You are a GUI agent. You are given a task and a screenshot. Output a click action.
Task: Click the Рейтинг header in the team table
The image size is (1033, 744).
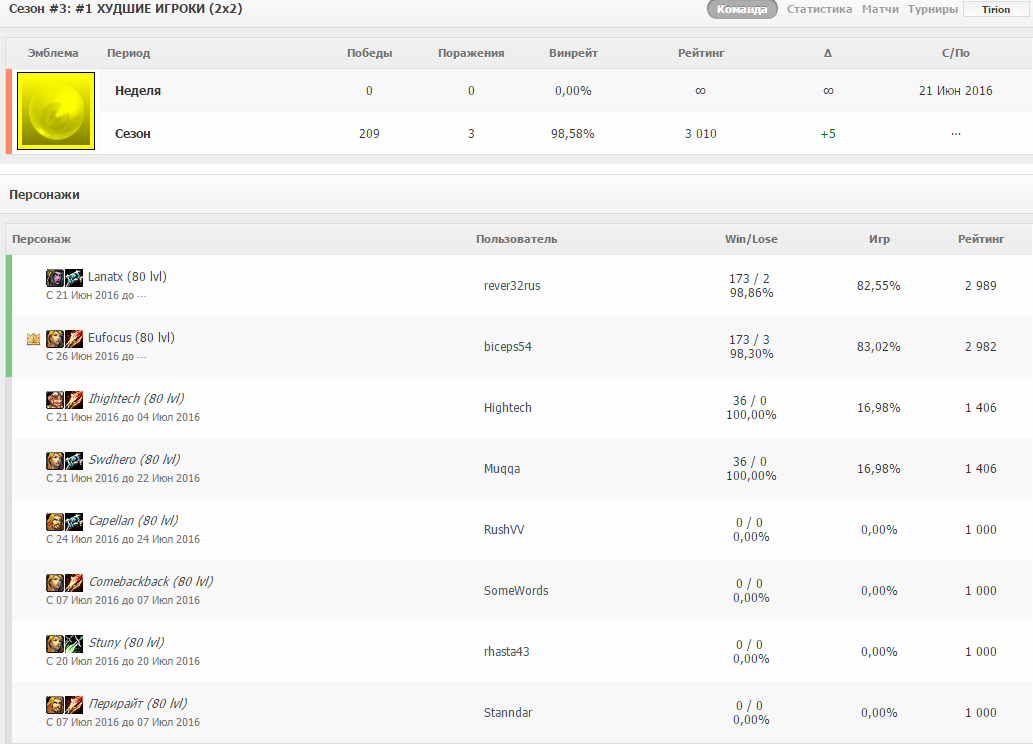[x=701, y=53]
